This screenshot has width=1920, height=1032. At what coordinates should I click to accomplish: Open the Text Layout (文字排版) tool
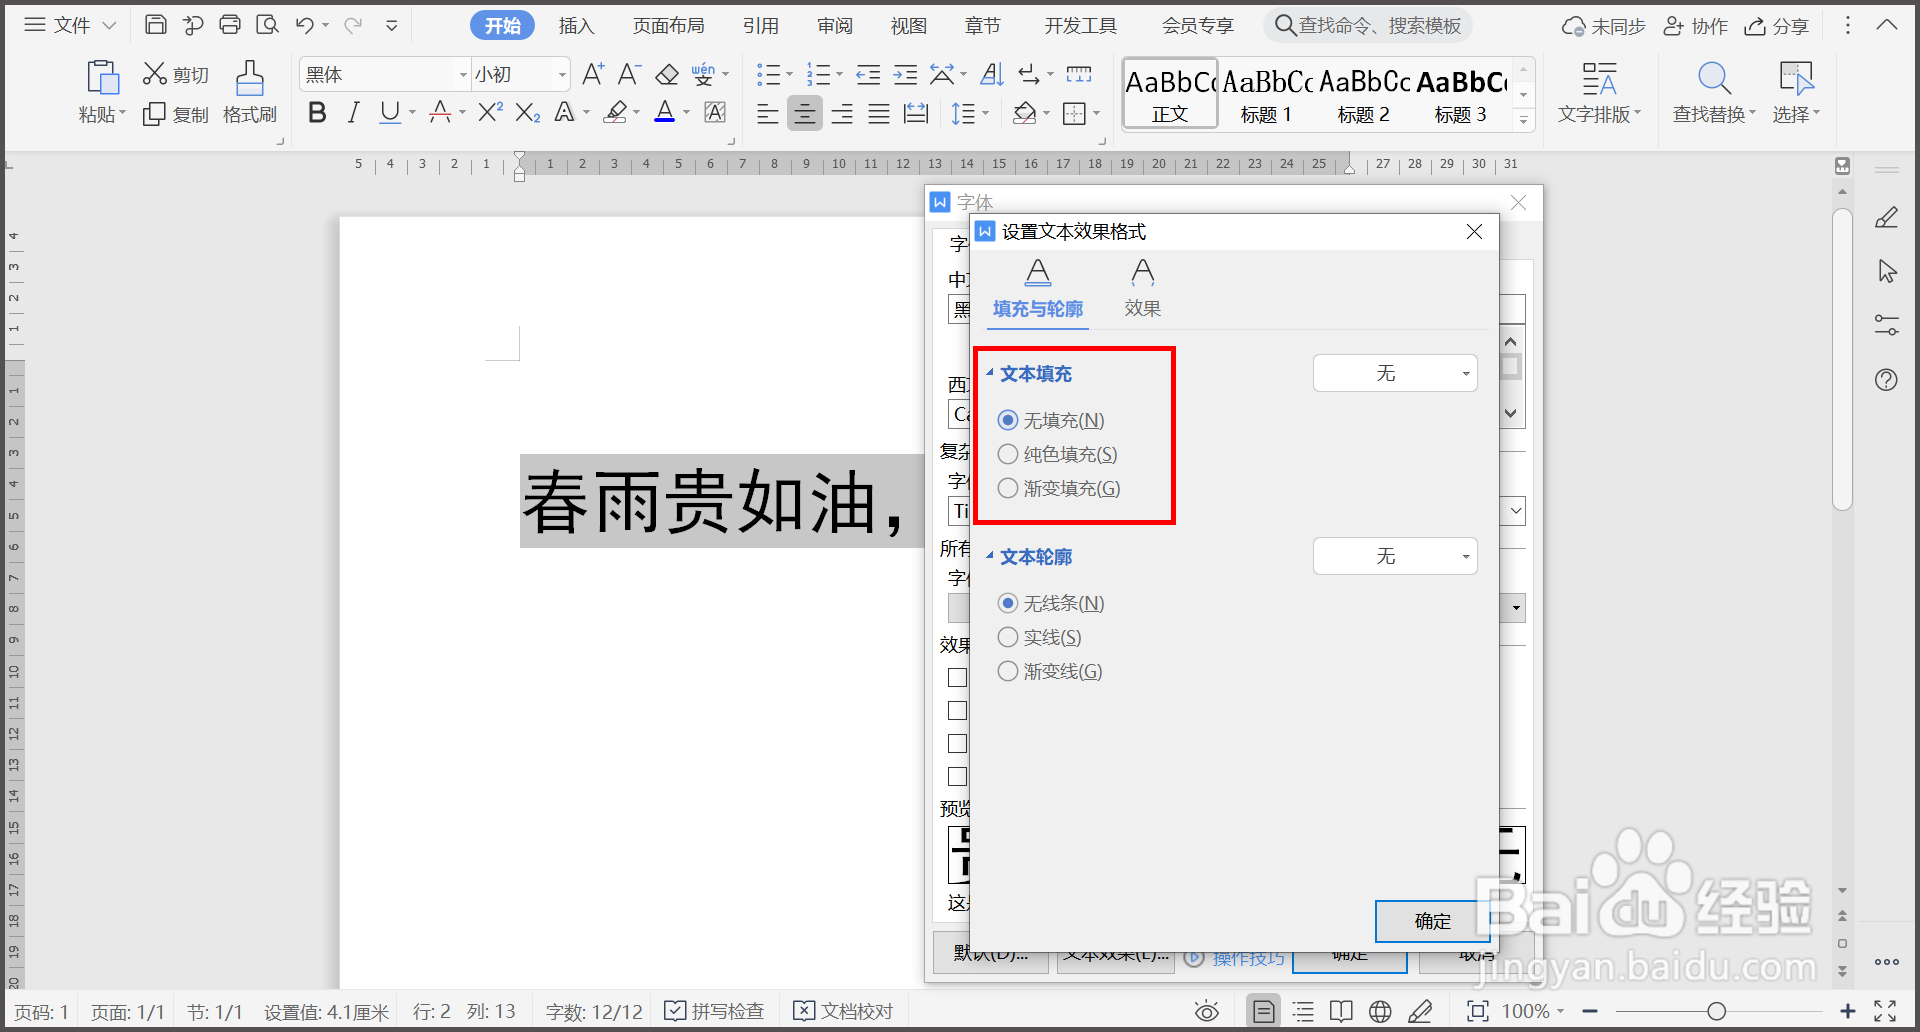[1599, 92]
